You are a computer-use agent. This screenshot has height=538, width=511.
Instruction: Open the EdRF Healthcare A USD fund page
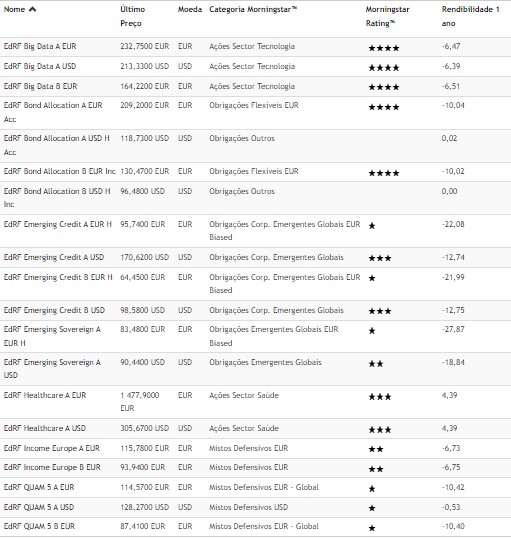[x=45, y=428]
